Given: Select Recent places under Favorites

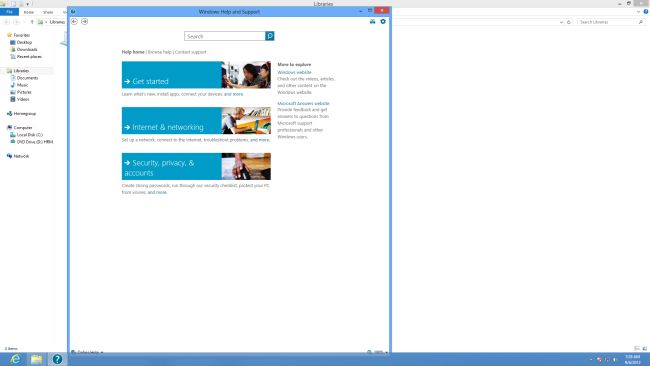Looking at the screenshot, I should pyautogui.click(x=26, y=56).
